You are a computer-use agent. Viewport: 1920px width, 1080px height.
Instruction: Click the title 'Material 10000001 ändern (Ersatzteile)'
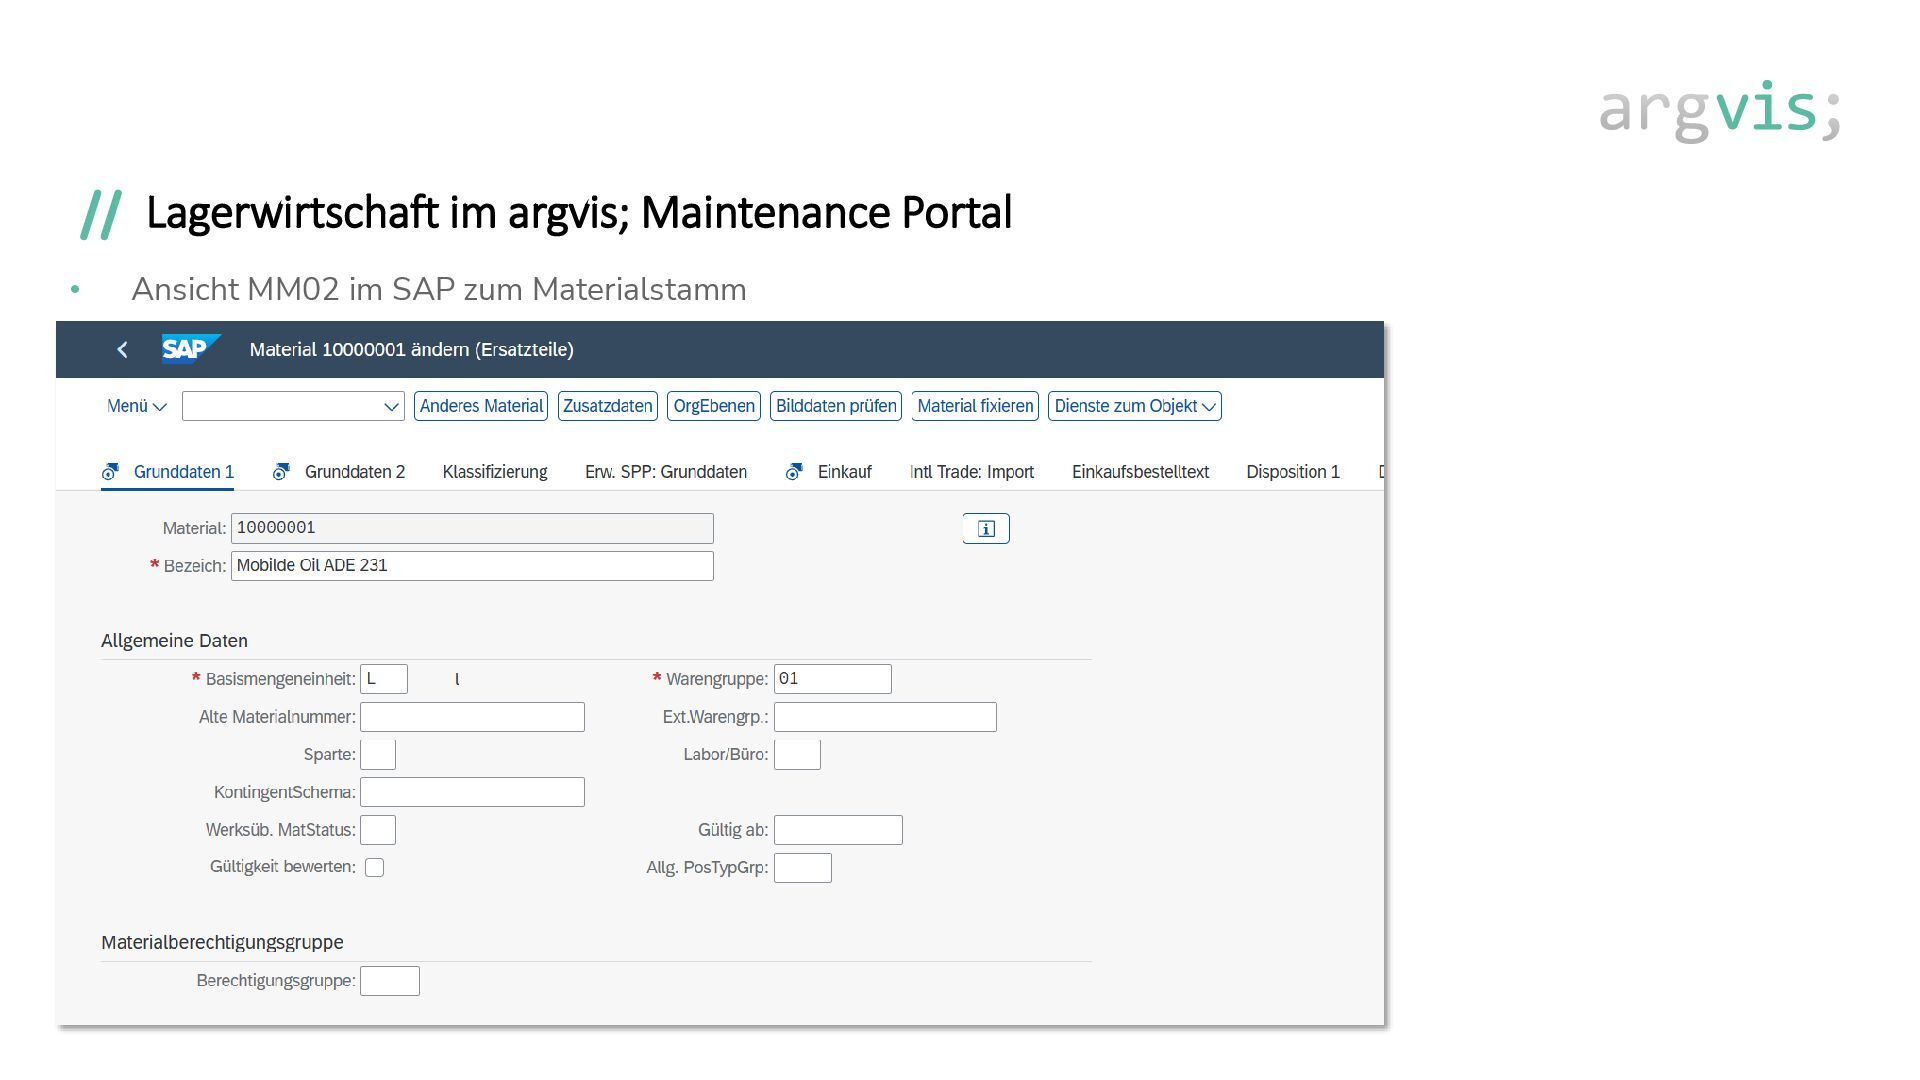(412, 350)
